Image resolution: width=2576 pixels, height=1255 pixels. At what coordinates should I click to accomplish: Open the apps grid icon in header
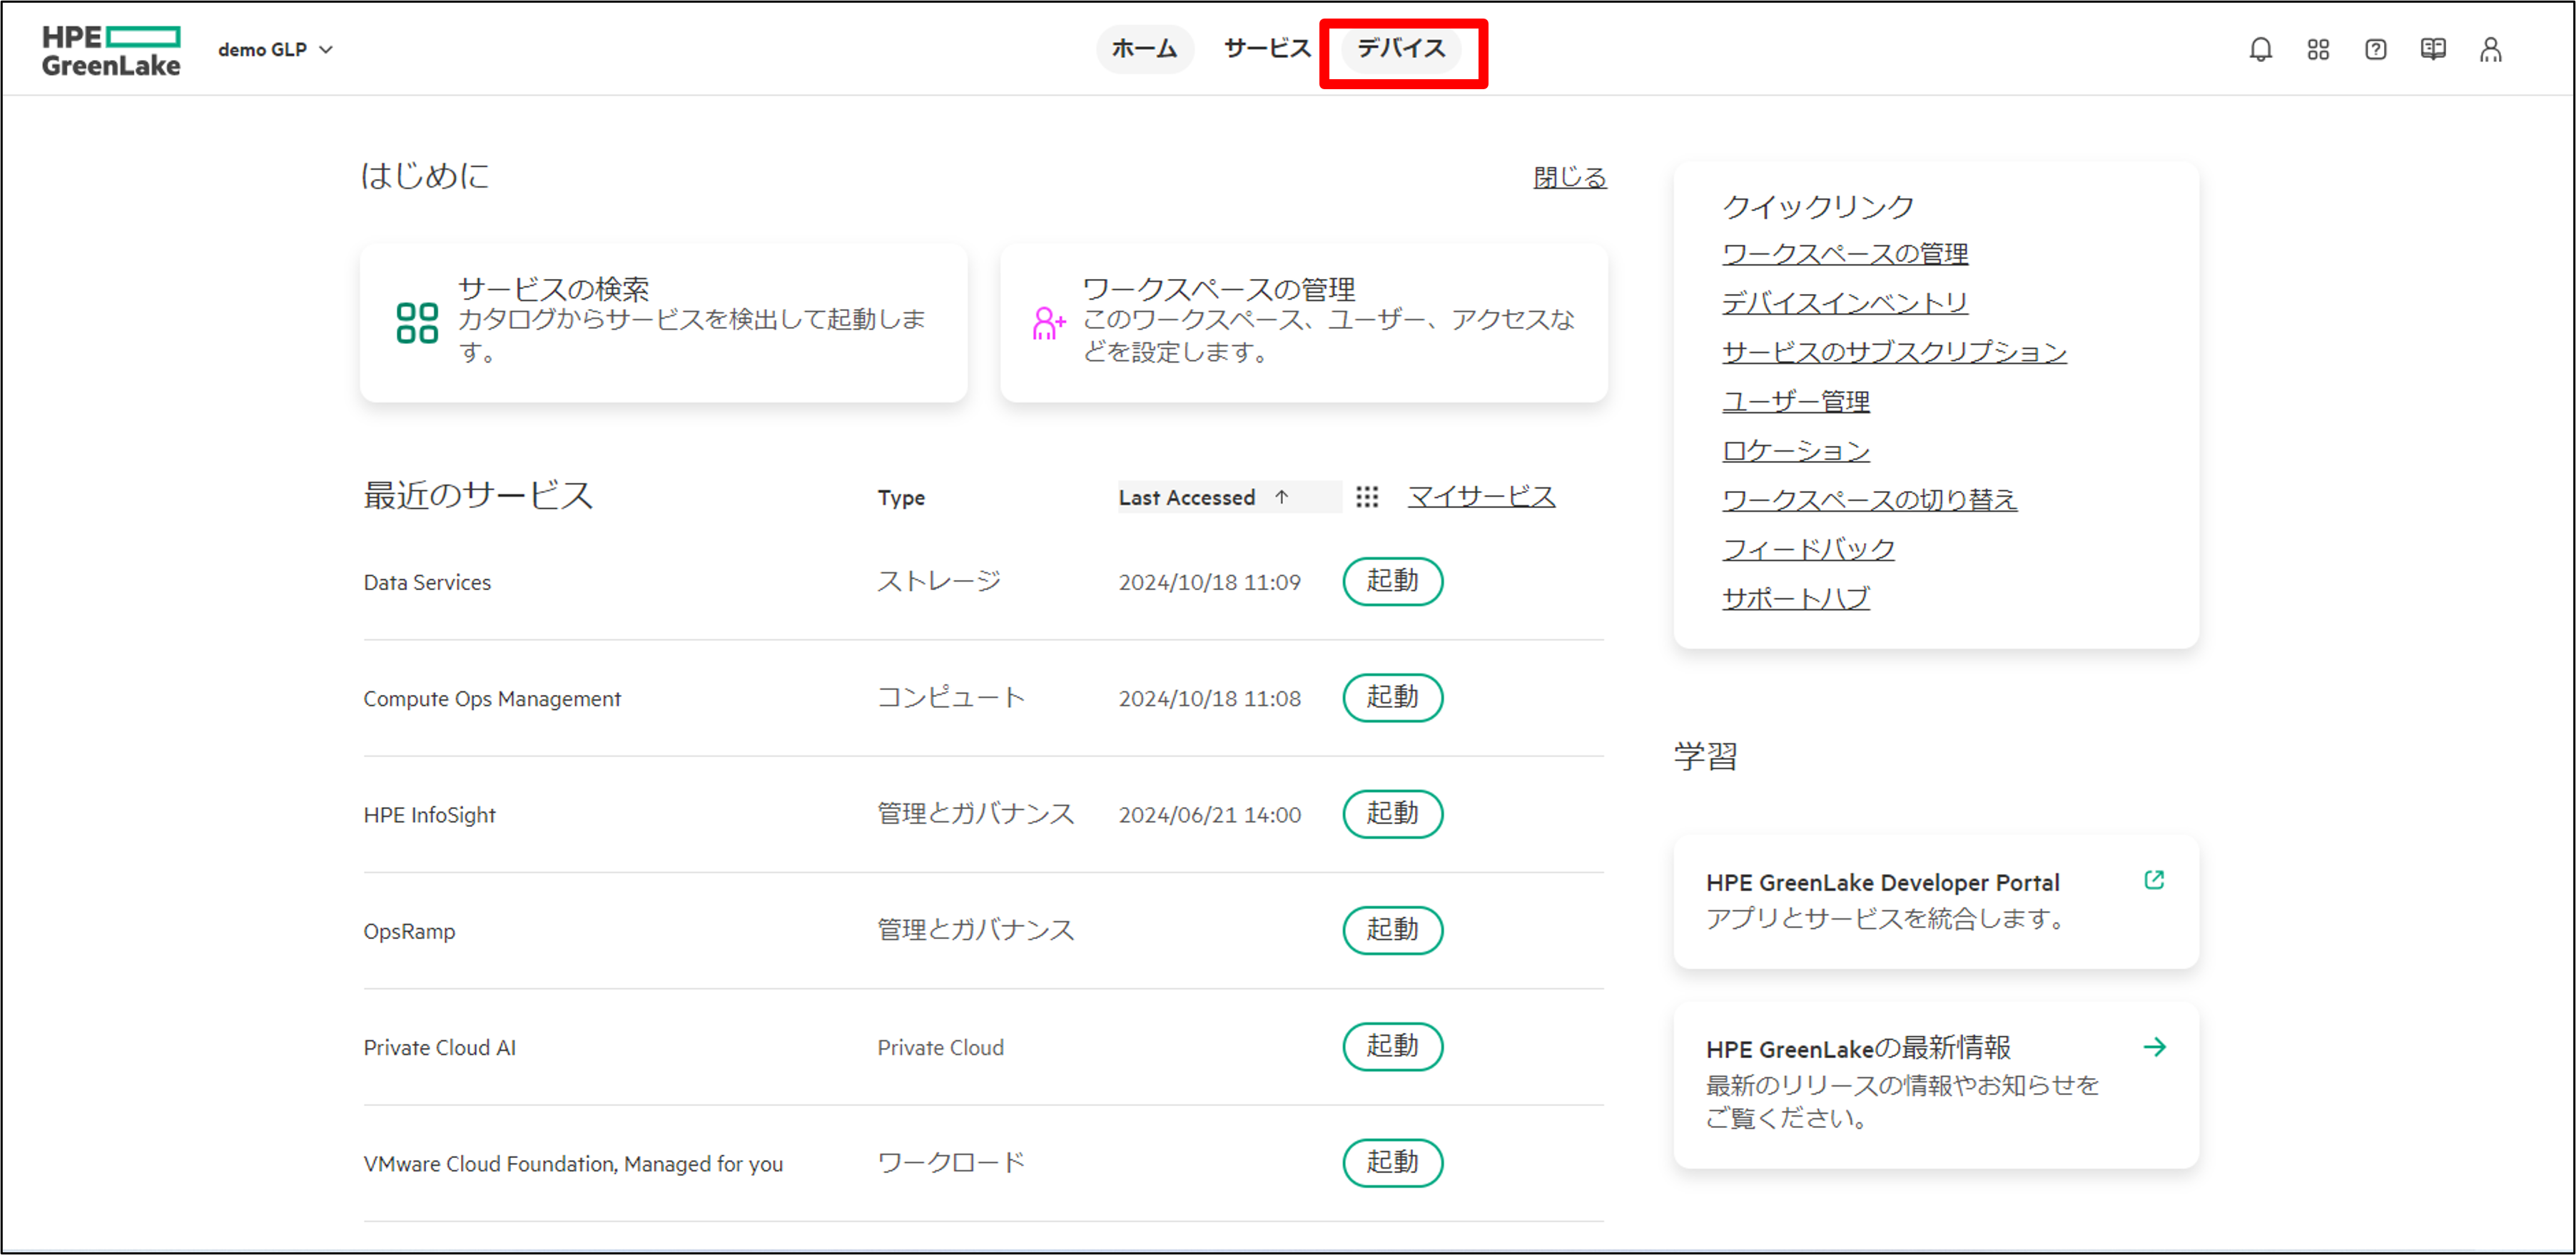(2318, 49)
